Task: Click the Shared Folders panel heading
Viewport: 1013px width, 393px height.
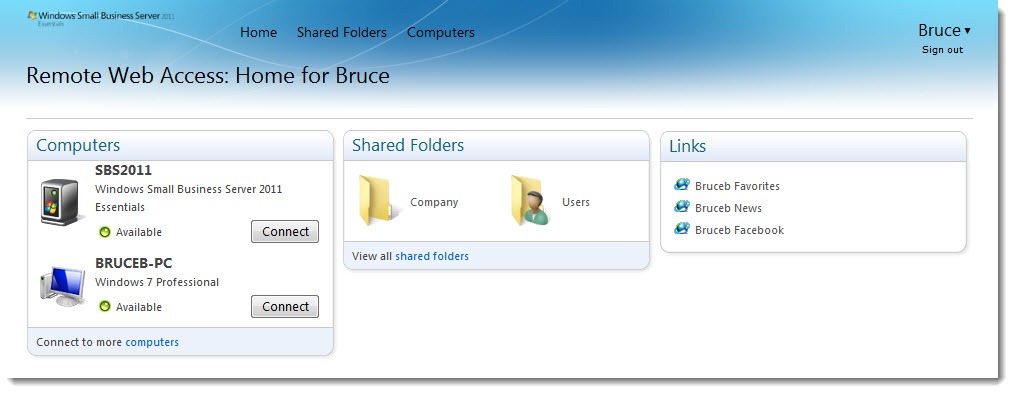Action: click(x=408, y=145)
